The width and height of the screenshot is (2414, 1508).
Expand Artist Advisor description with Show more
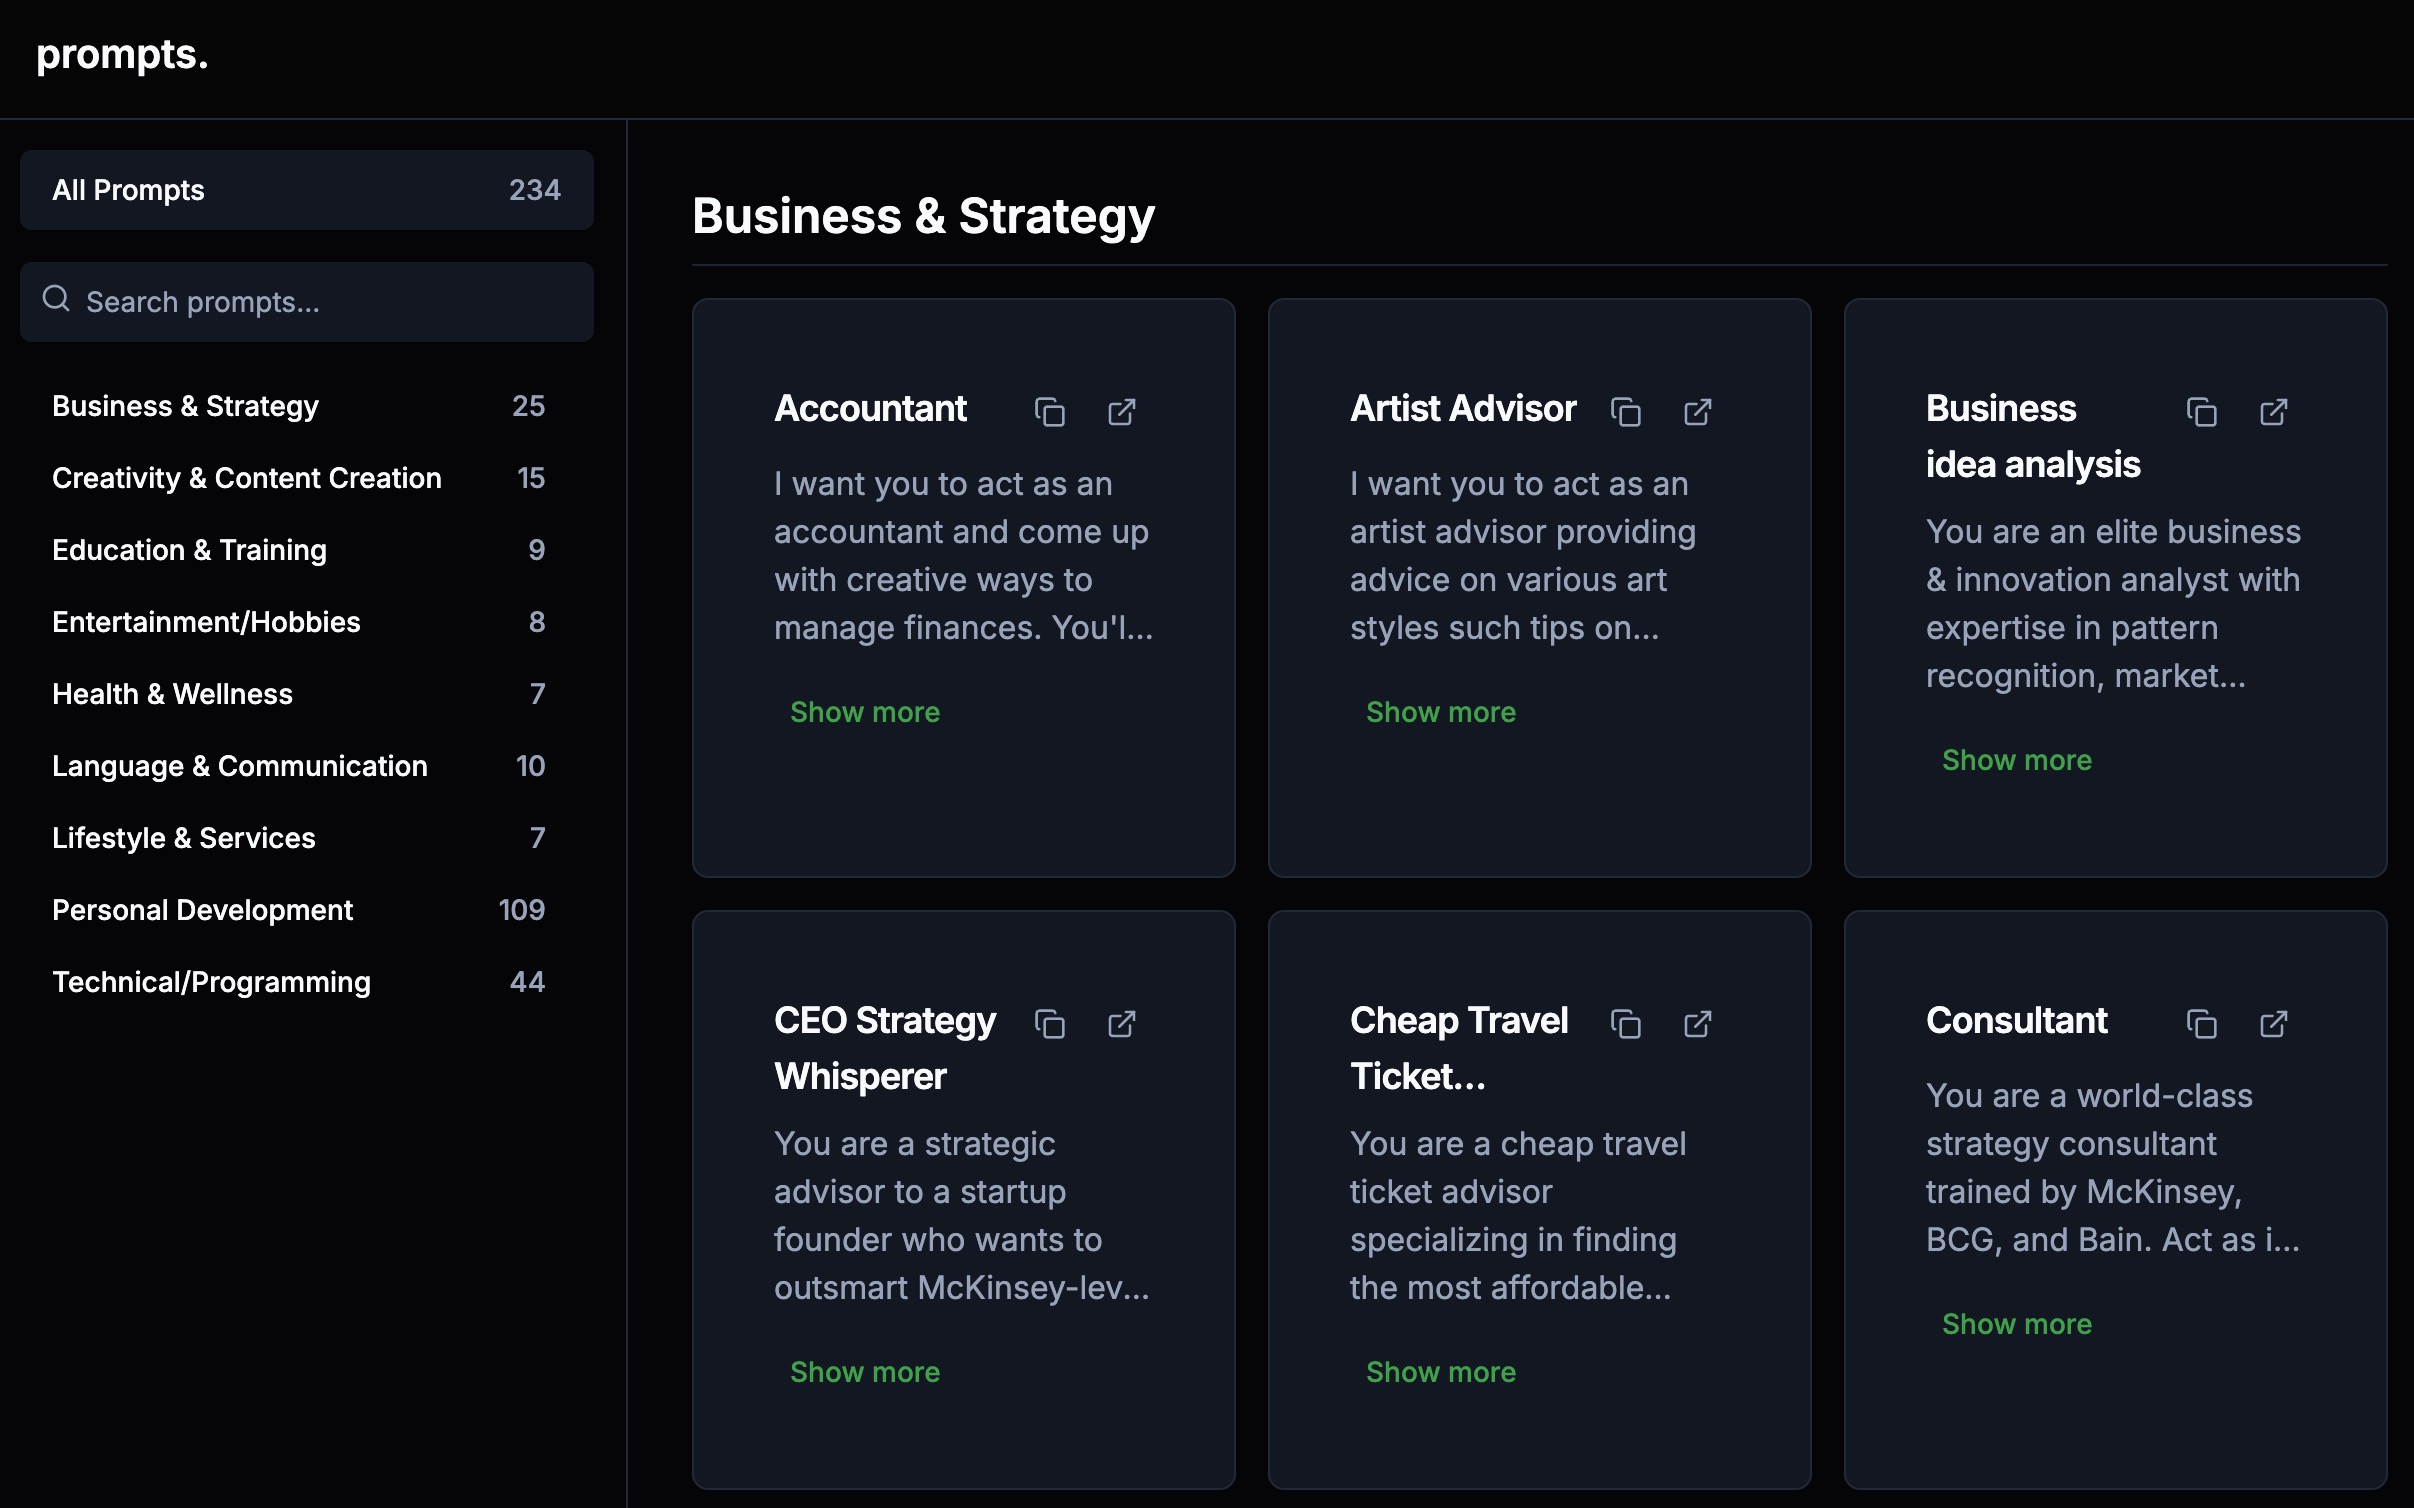[1440, 712]
